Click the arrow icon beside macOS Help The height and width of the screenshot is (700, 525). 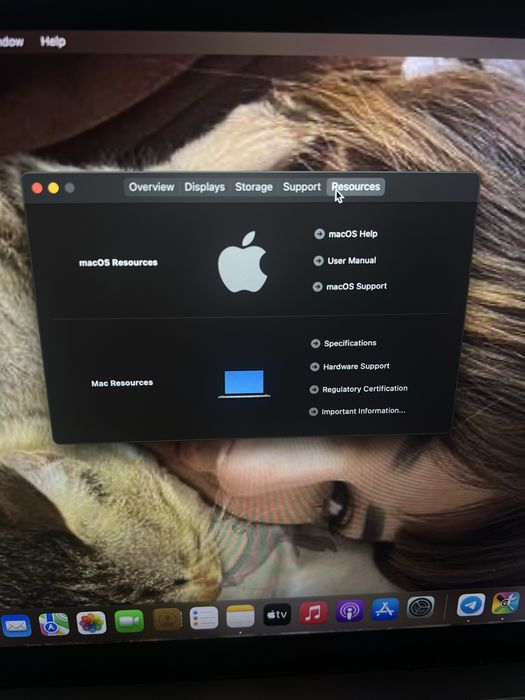[x=319, y=233]
